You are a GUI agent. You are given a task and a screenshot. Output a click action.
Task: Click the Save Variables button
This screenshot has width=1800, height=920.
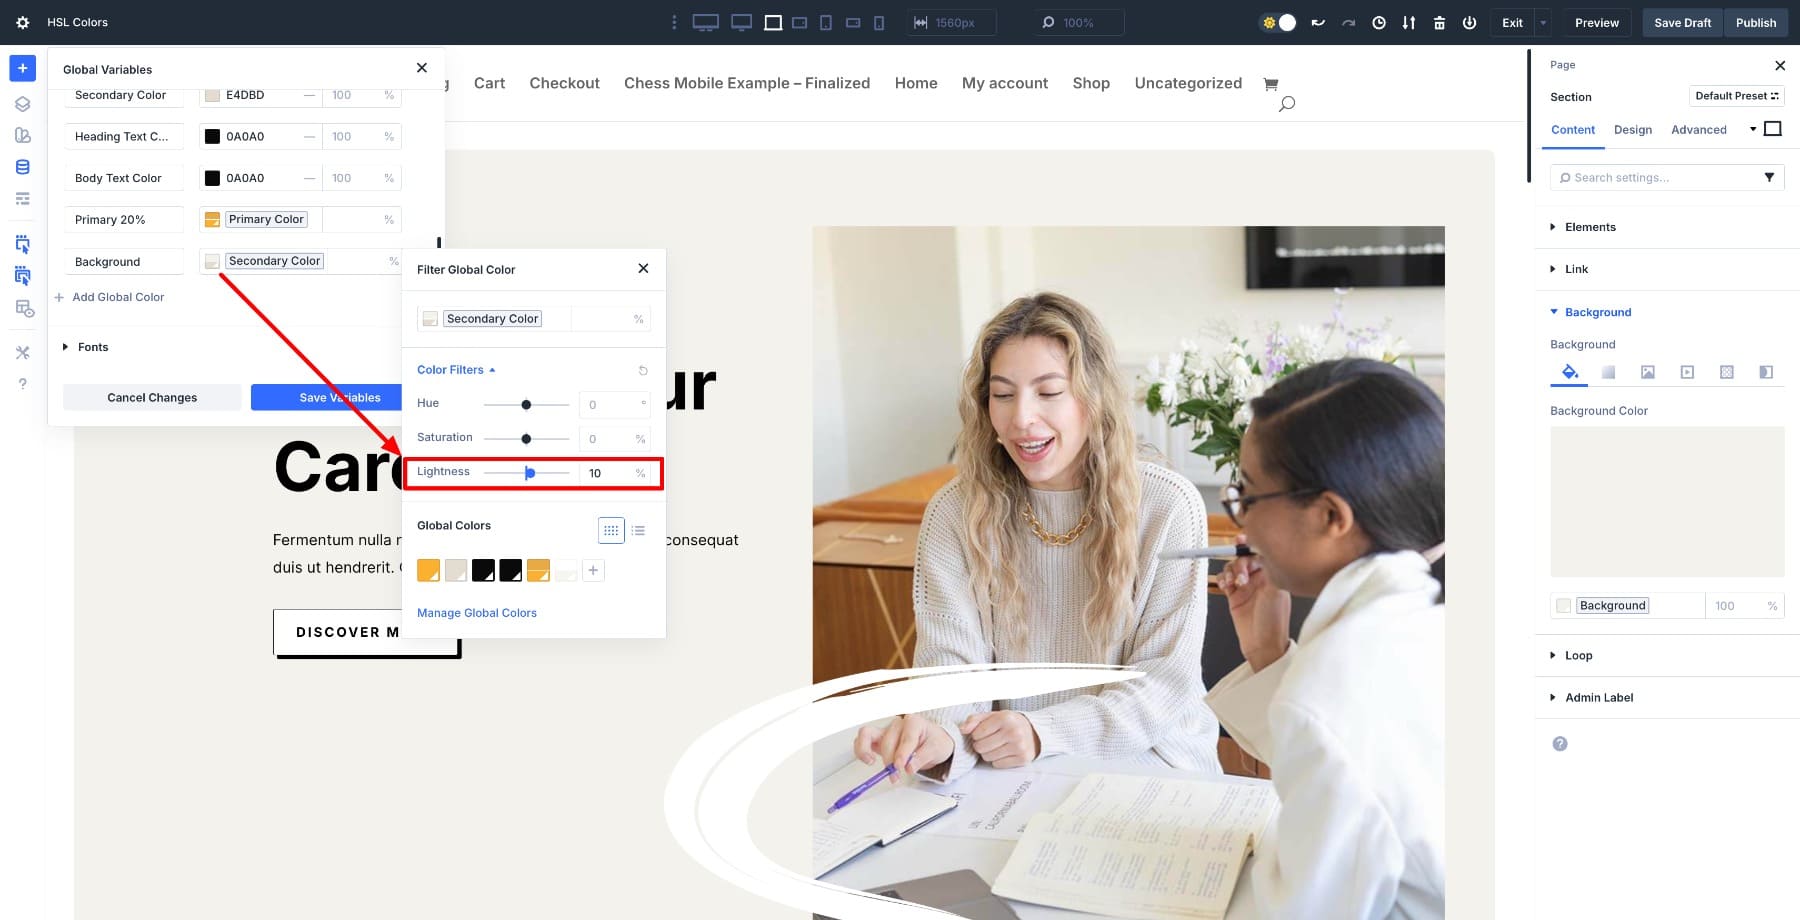click(x=339, y=397)
